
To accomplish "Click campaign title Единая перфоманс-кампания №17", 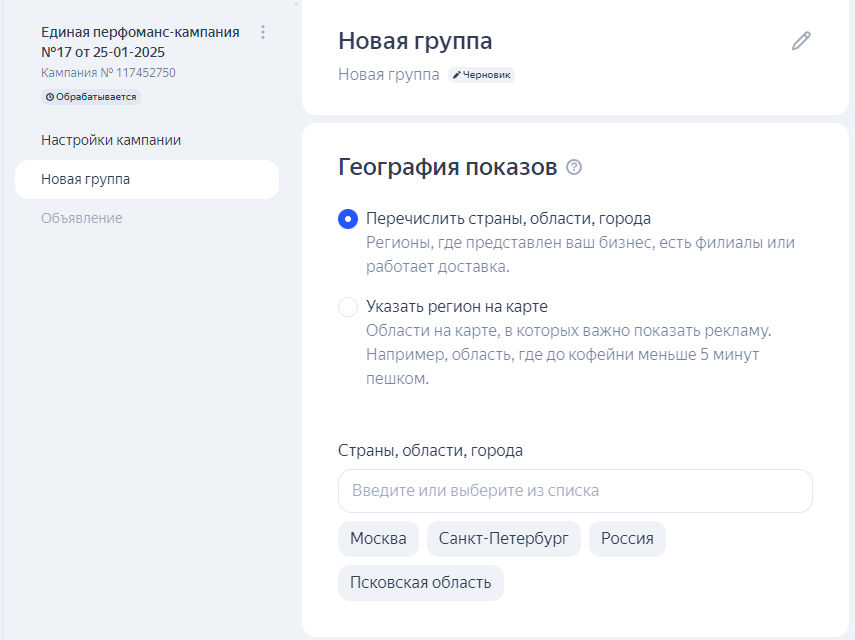I will pos(140,42).
